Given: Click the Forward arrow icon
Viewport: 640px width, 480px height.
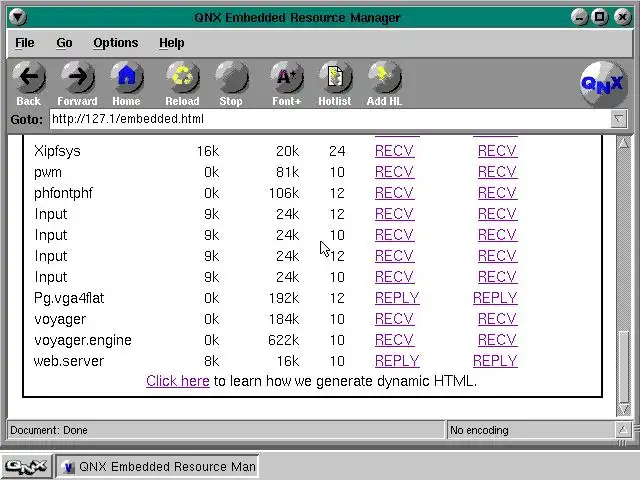Looking at the screenshot, I should tap(78, 77).
